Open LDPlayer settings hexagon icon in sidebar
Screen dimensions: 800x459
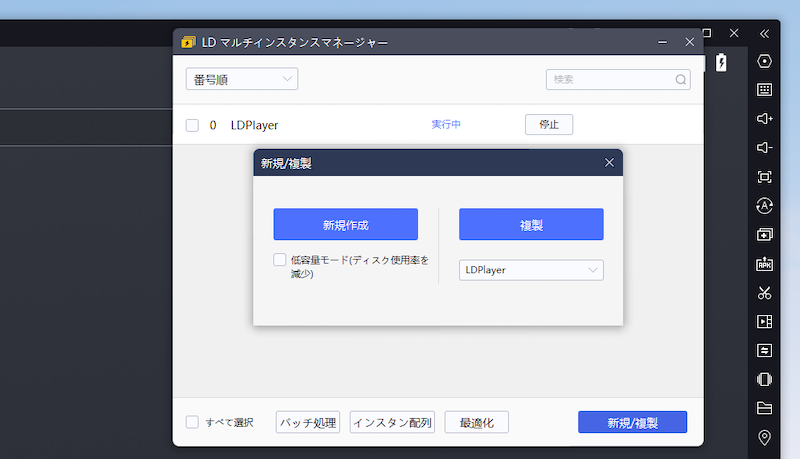(x=765, y=61)
